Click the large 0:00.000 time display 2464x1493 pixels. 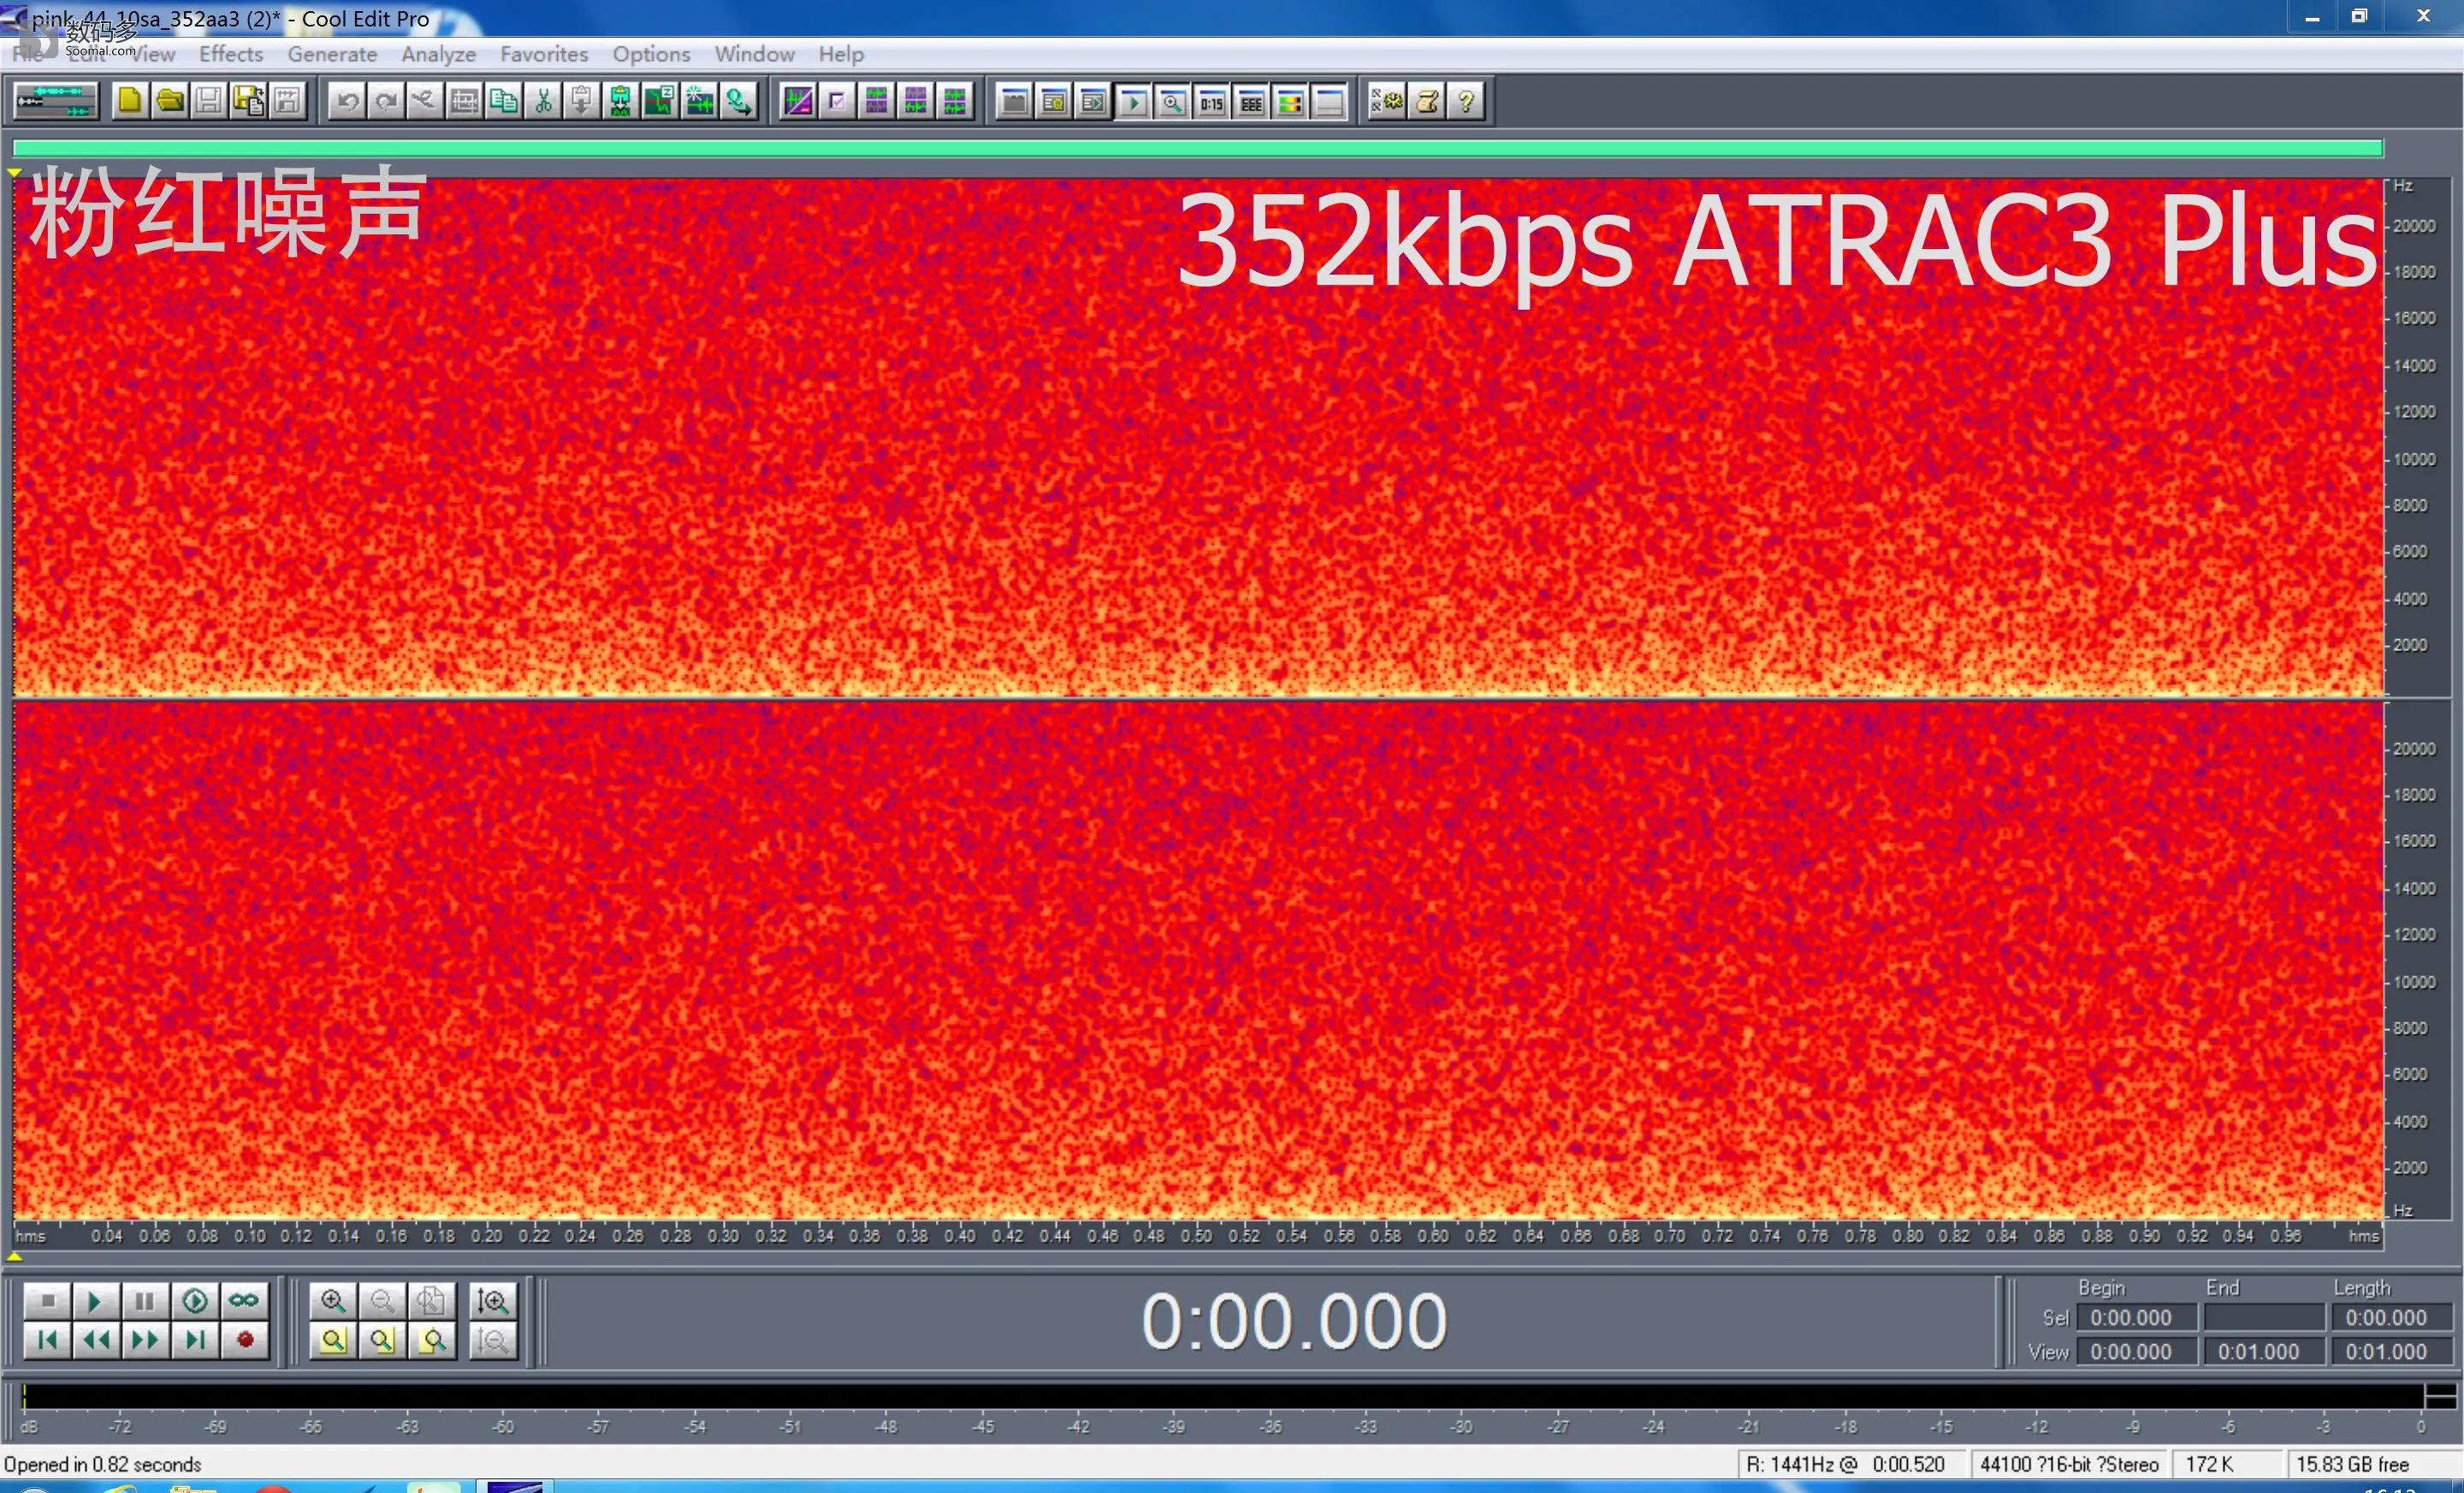click(x=1294, y=1322)
